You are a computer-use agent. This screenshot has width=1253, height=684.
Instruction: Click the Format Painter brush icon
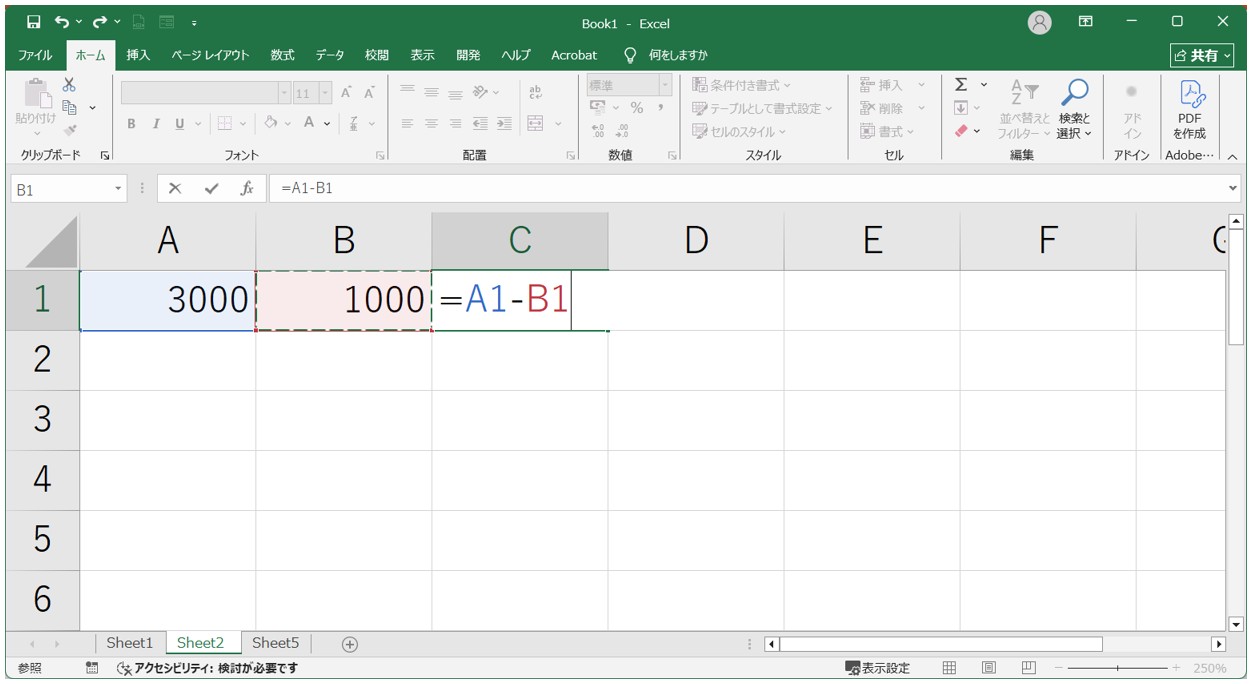[x=69, y=130]
